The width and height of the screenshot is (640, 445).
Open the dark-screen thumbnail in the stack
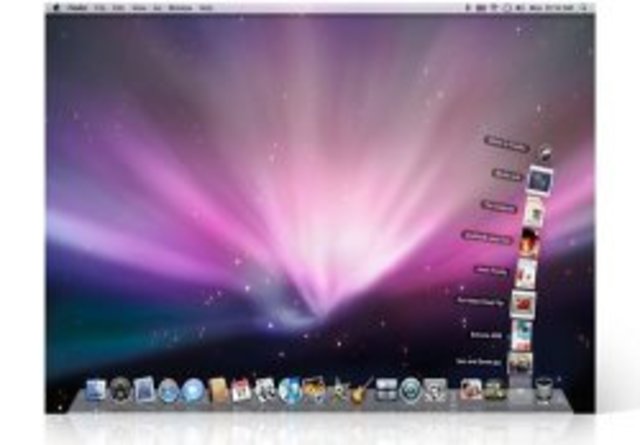click(x=540, y=179)
